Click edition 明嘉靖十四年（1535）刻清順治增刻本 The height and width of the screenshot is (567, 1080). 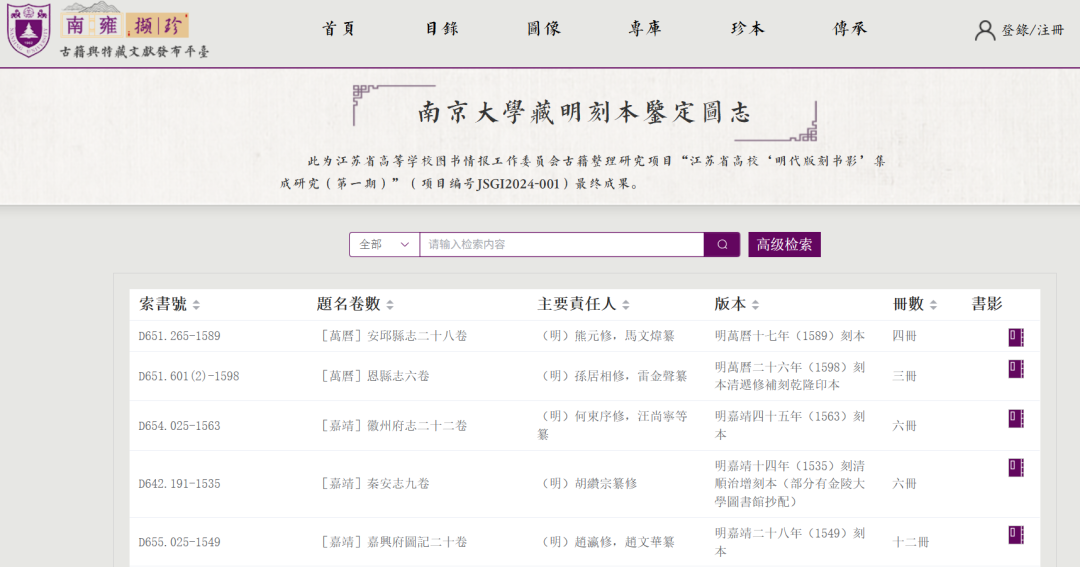[789, 484]
